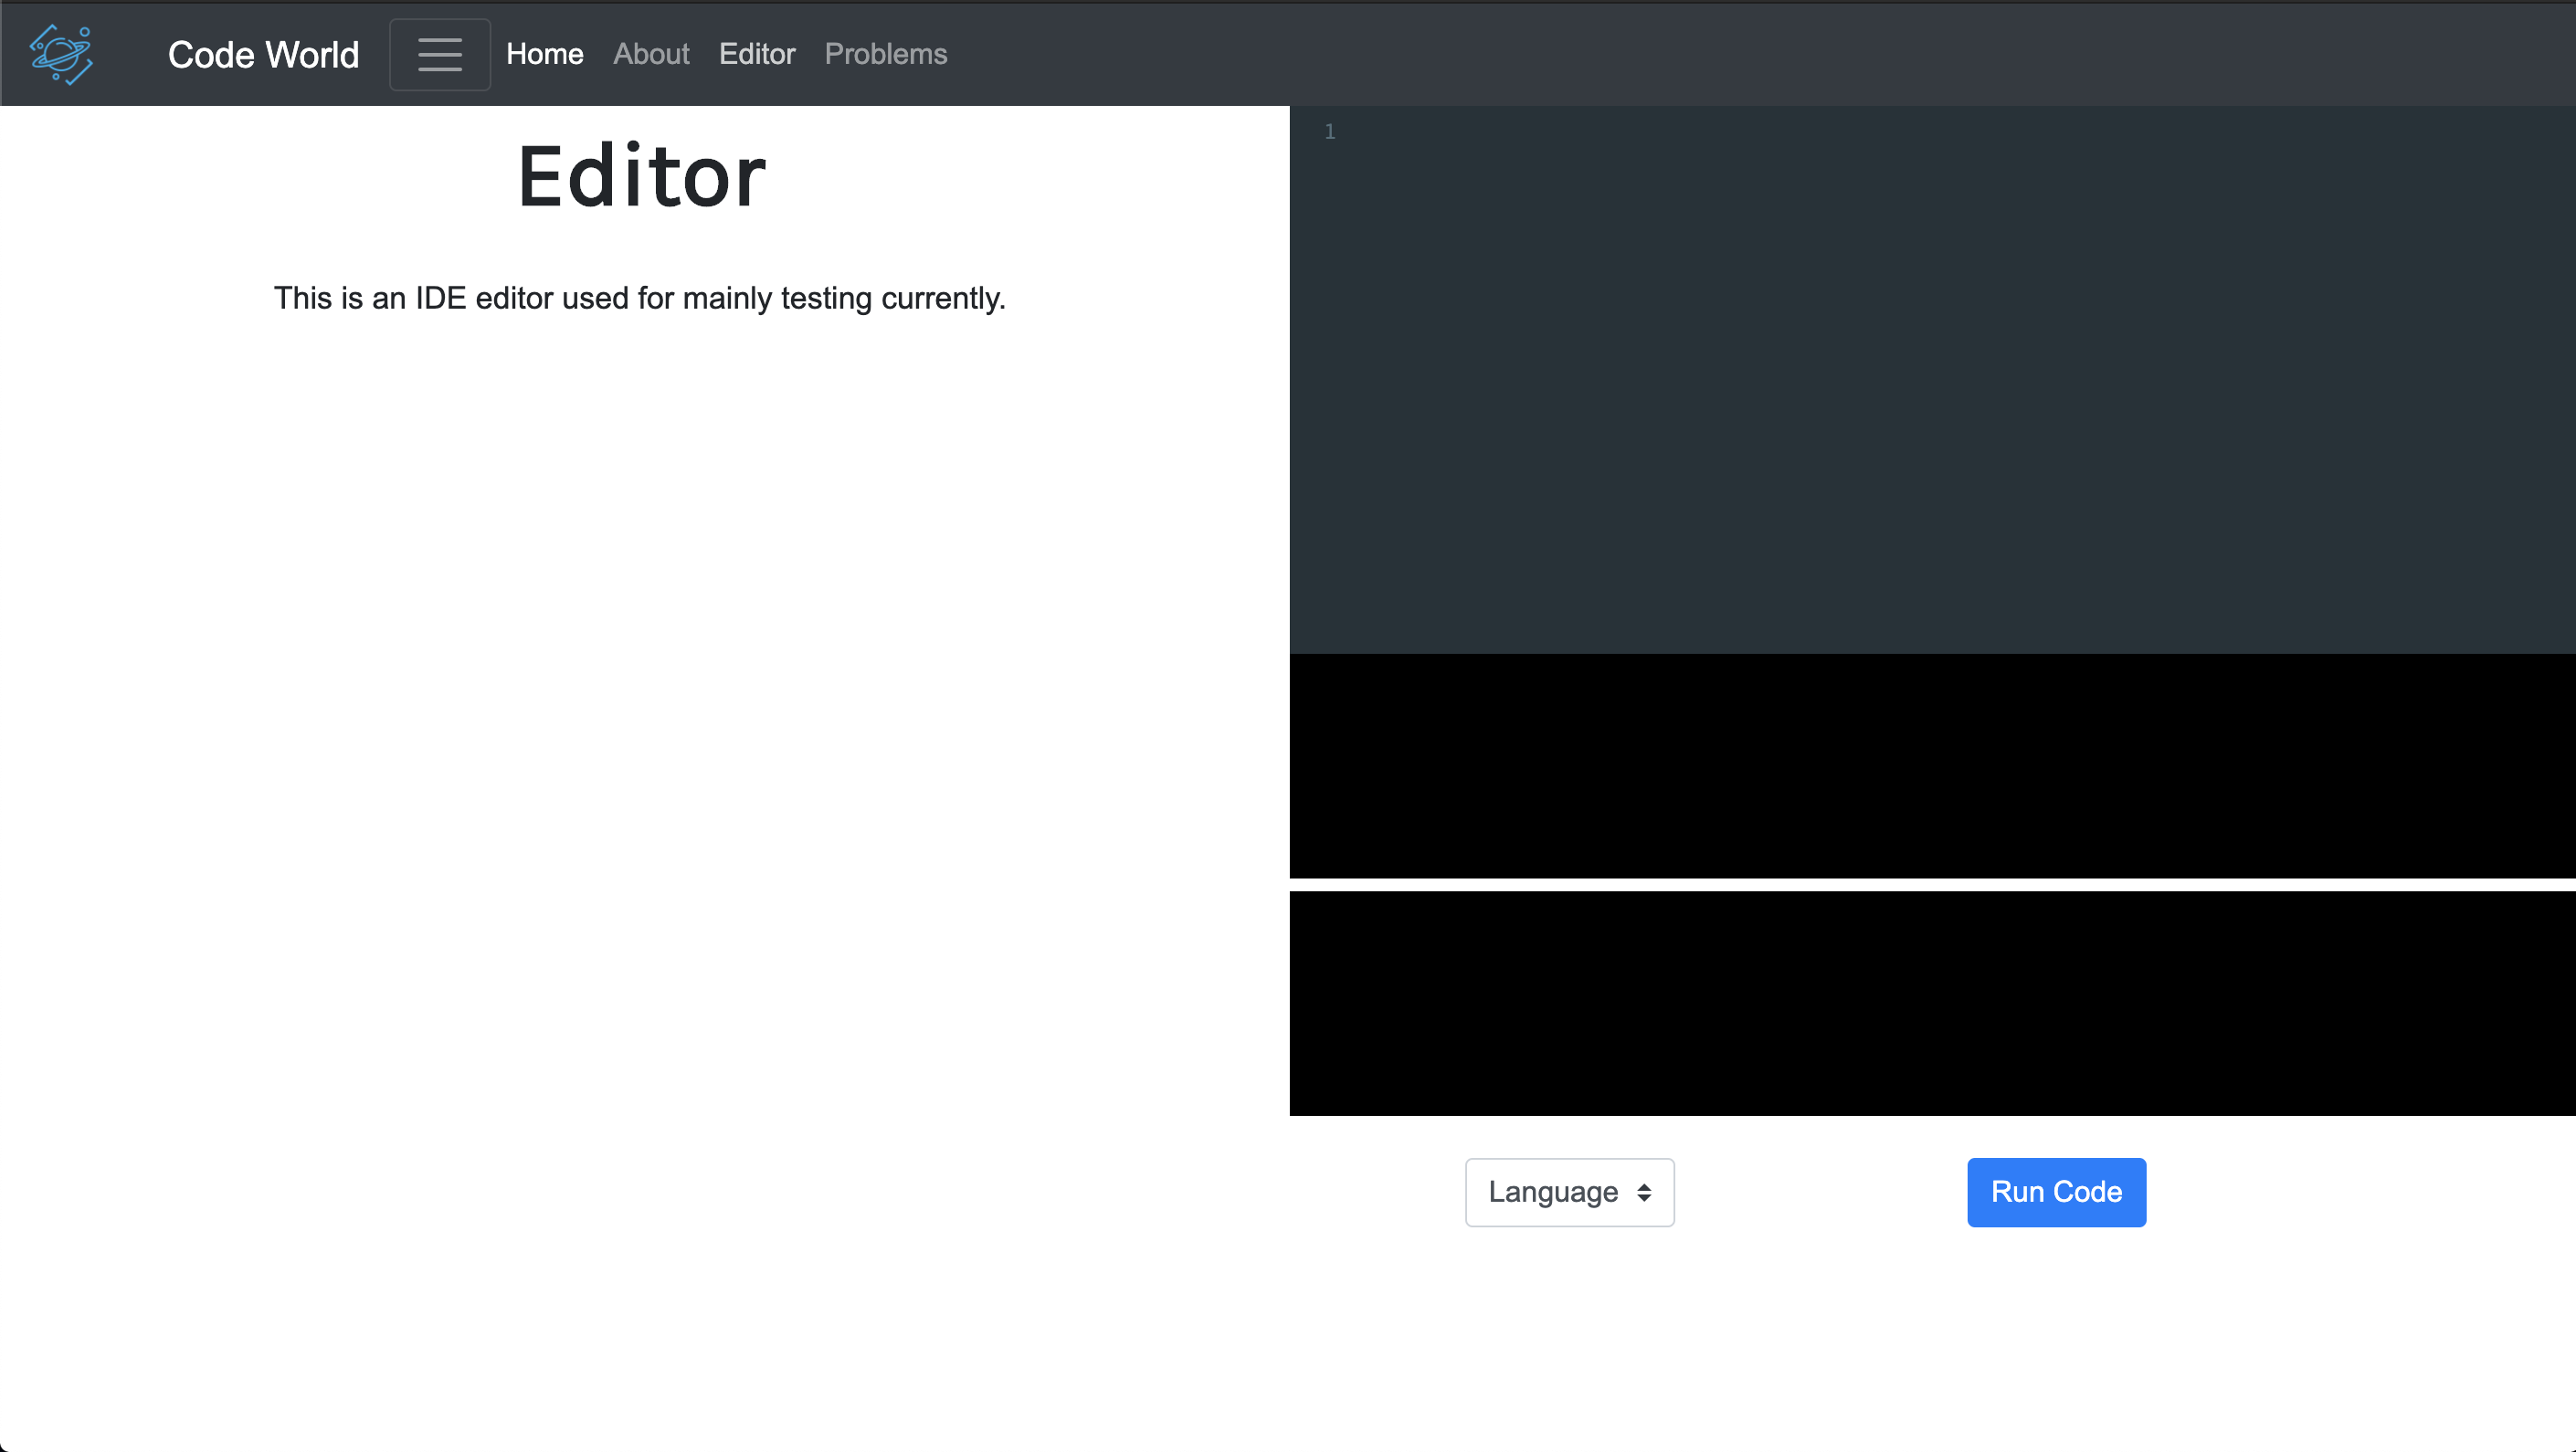The image size is (2576, 1452).
Task: Click the Language dropdown arrows icon
Action: coord(1644,1192)
